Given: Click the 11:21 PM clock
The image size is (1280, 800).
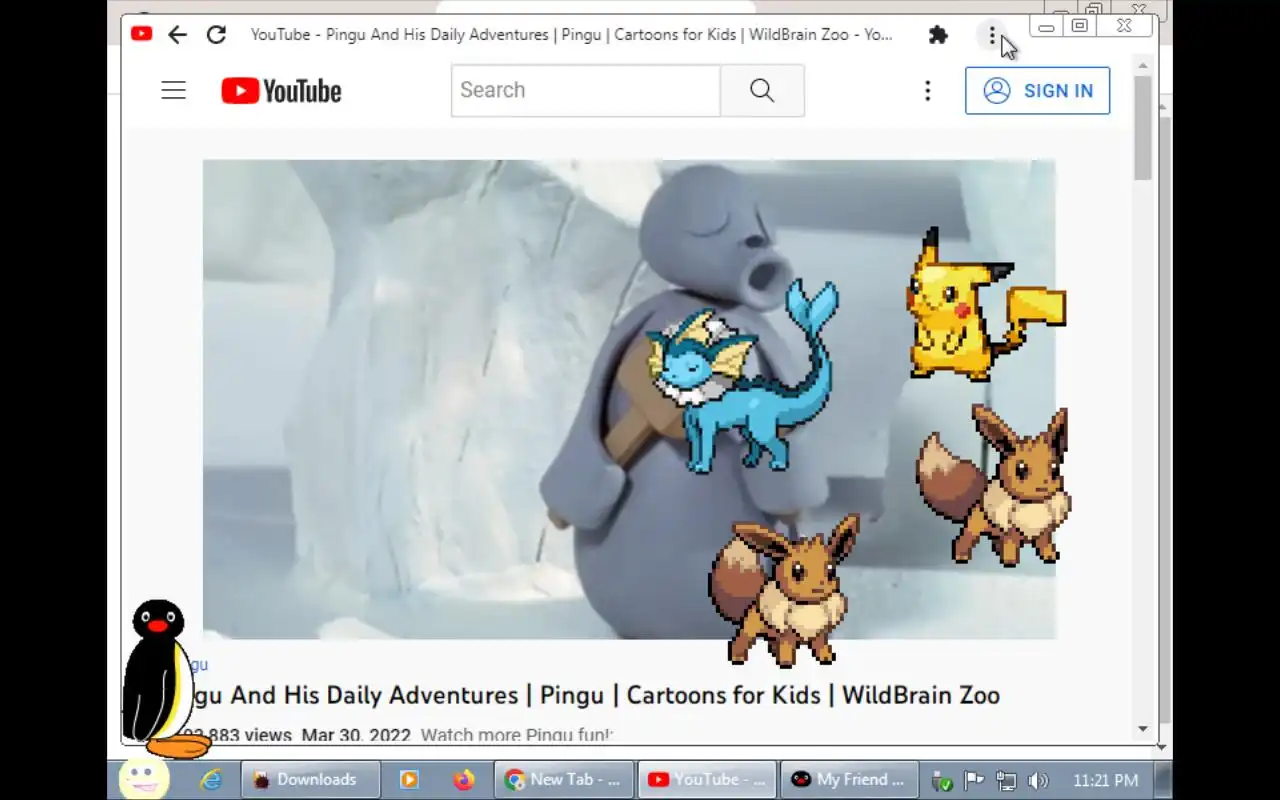Looking at the screenshot, I should 1105,780.
